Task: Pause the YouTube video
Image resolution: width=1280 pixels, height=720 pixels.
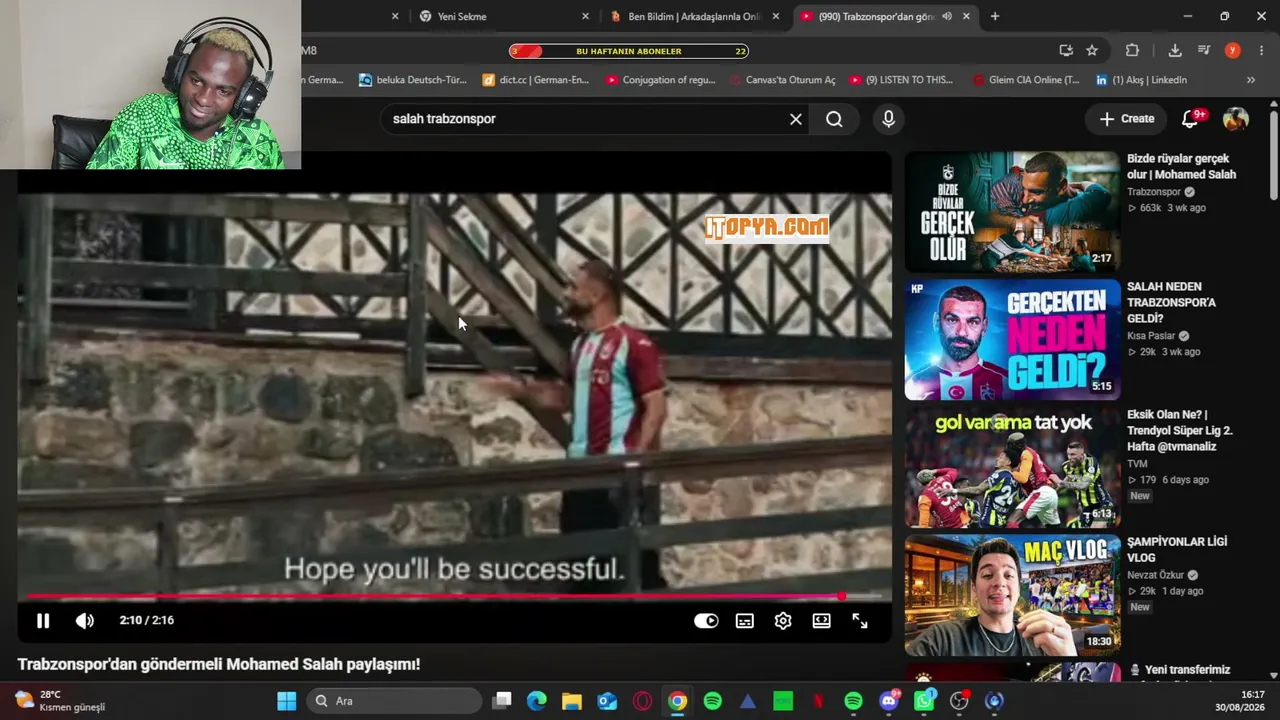Action: click(x=43, y=621)
